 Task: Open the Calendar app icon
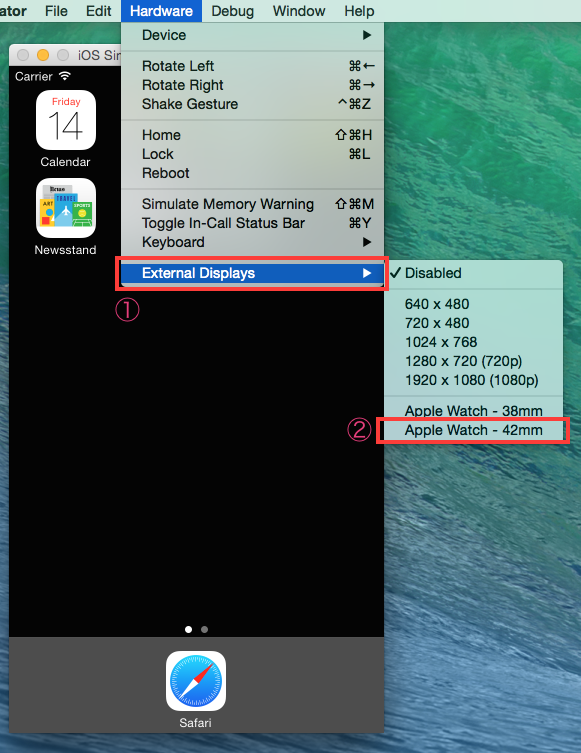pos(66,120)
